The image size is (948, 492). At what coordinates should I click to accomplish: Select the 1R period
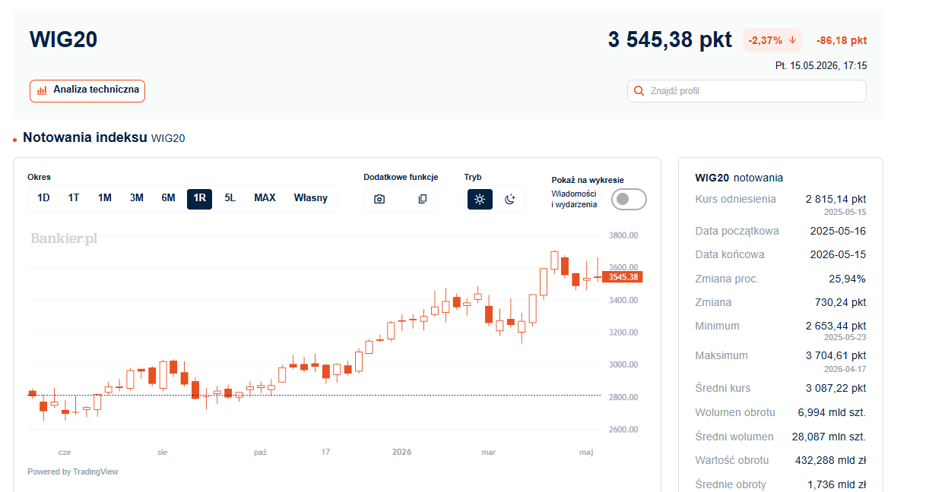pyautogui.click(x=200, y=198)
